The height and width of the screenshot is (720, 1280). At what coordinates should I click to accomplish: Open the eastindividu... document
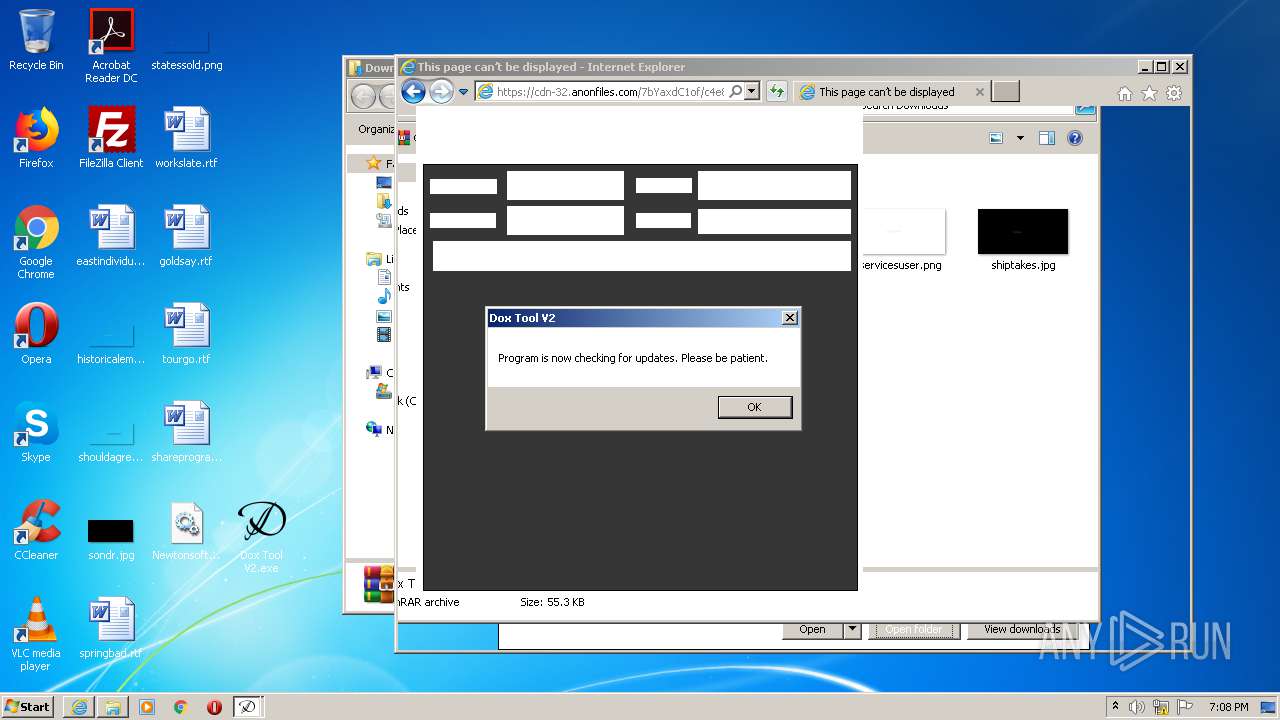(111, 236)
